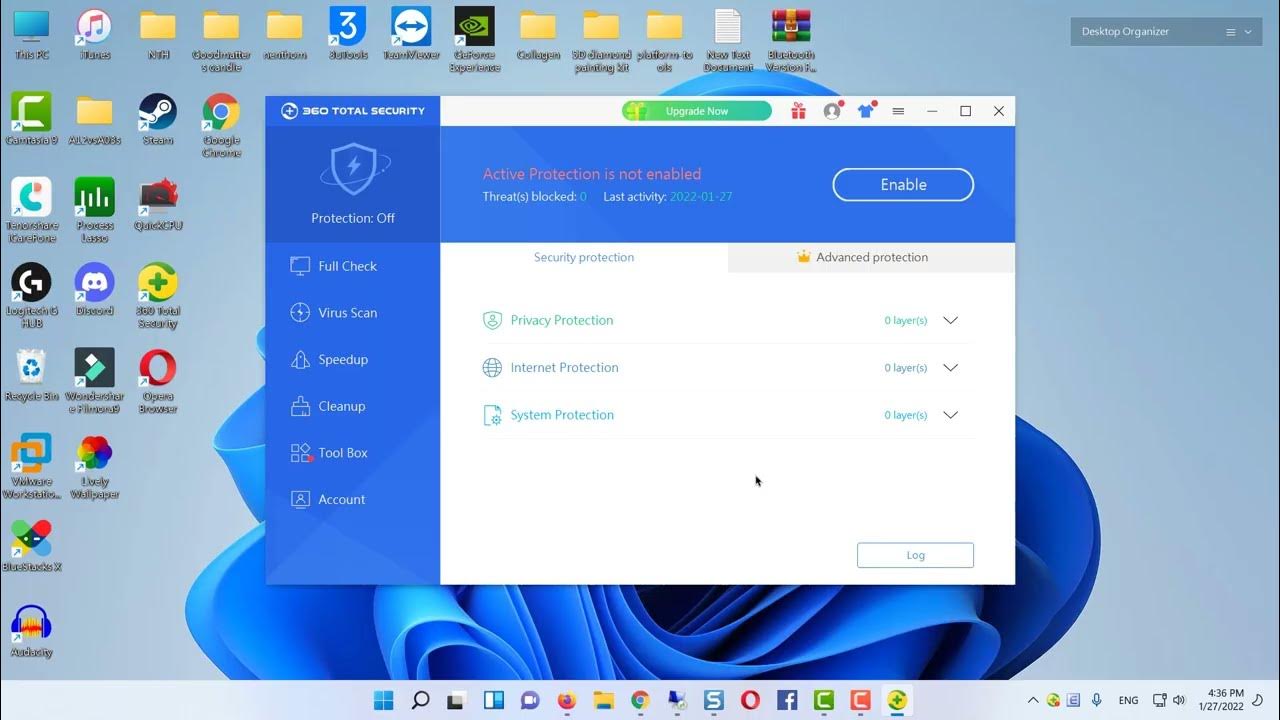Click the Internet Protection label
Viewport: 1280px width, 720px height.
565,368
